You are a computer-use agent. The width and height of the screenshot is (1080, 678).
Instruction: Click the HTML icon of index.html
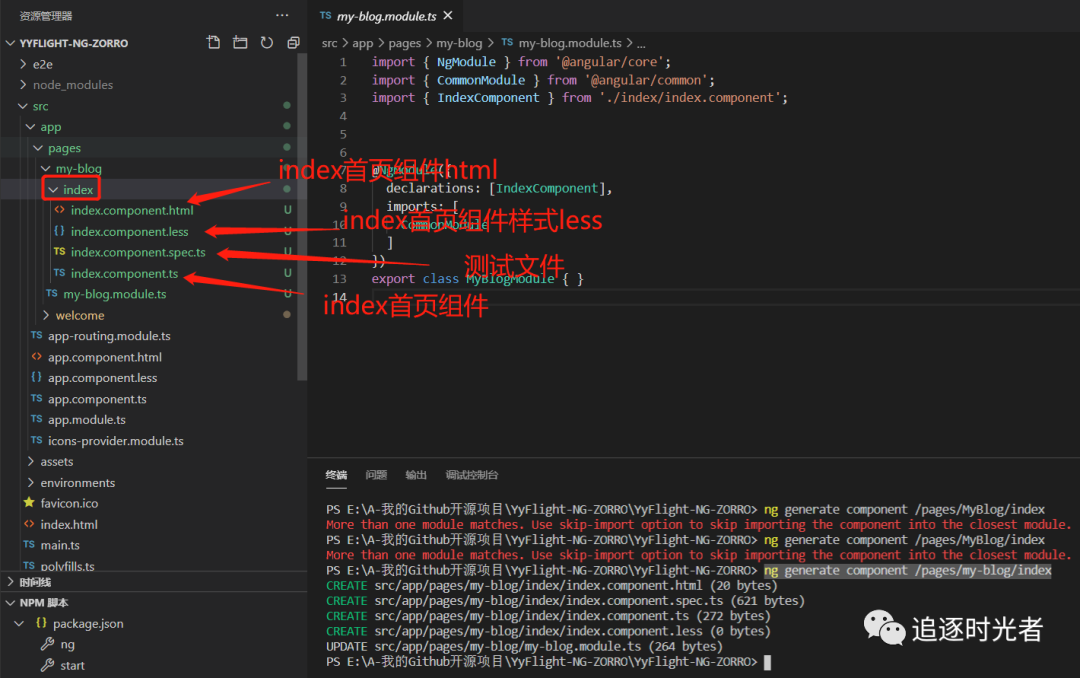[29, 524]
